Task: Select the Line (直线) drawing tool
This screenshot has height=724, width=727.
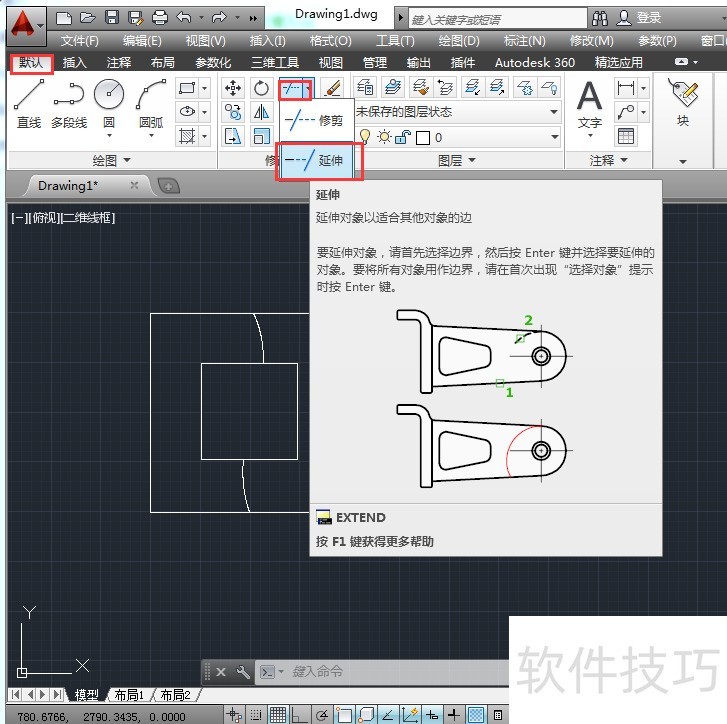Action: point(29,104)
